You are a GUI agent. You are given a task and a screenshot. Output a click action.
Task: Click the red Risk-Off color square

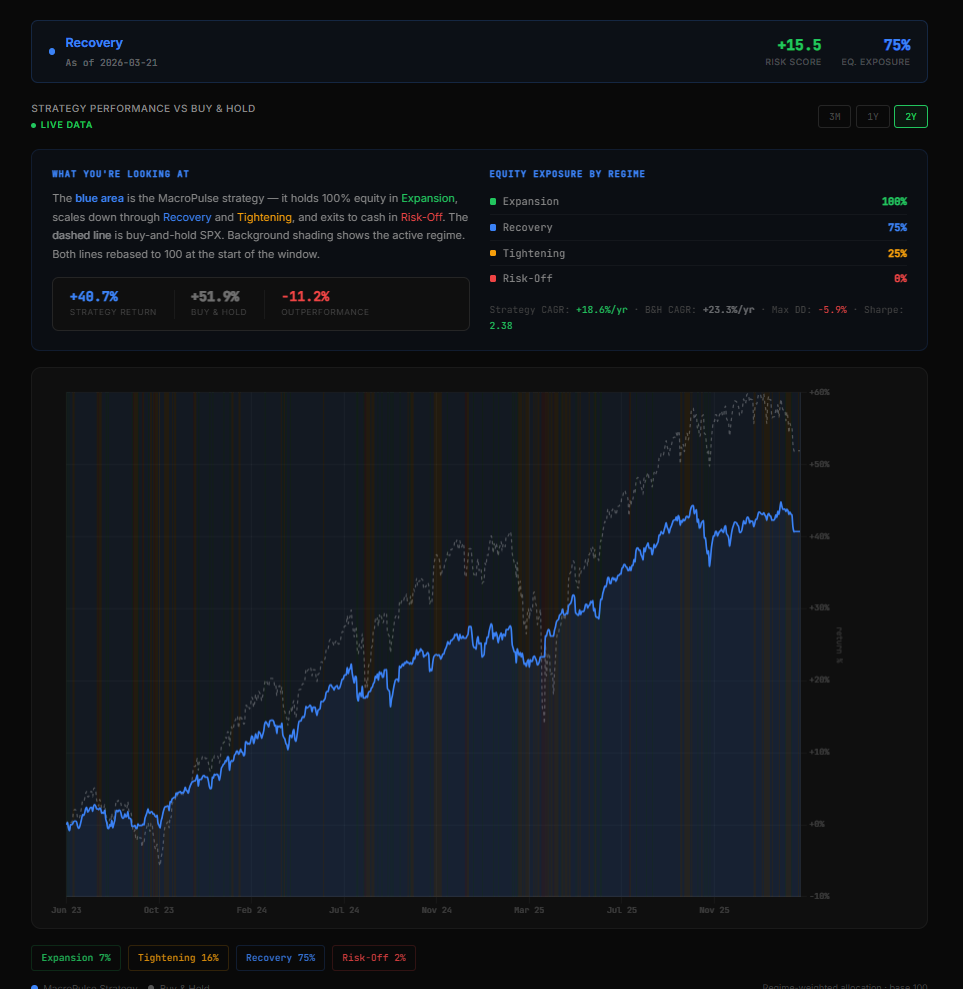pyautogui.click(x=493, y=279)
